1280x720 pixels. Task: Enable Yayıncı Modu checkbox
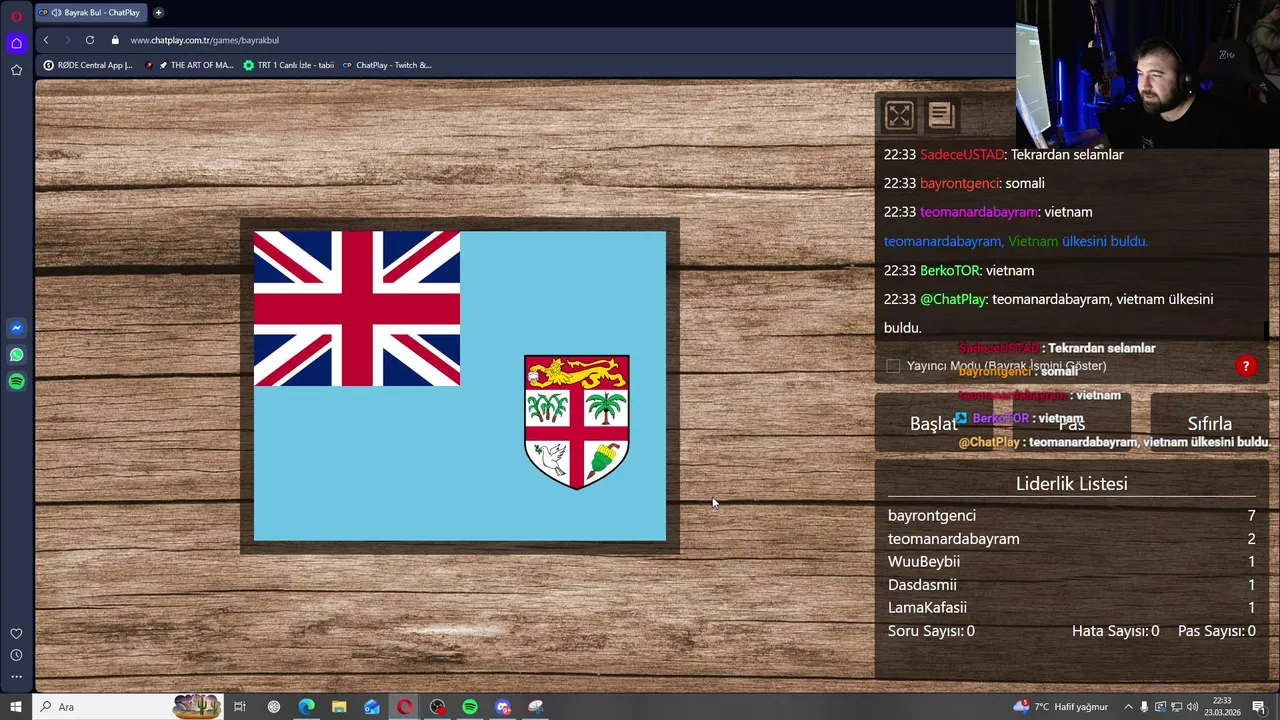pyautogui.click(x=893, y=366)
